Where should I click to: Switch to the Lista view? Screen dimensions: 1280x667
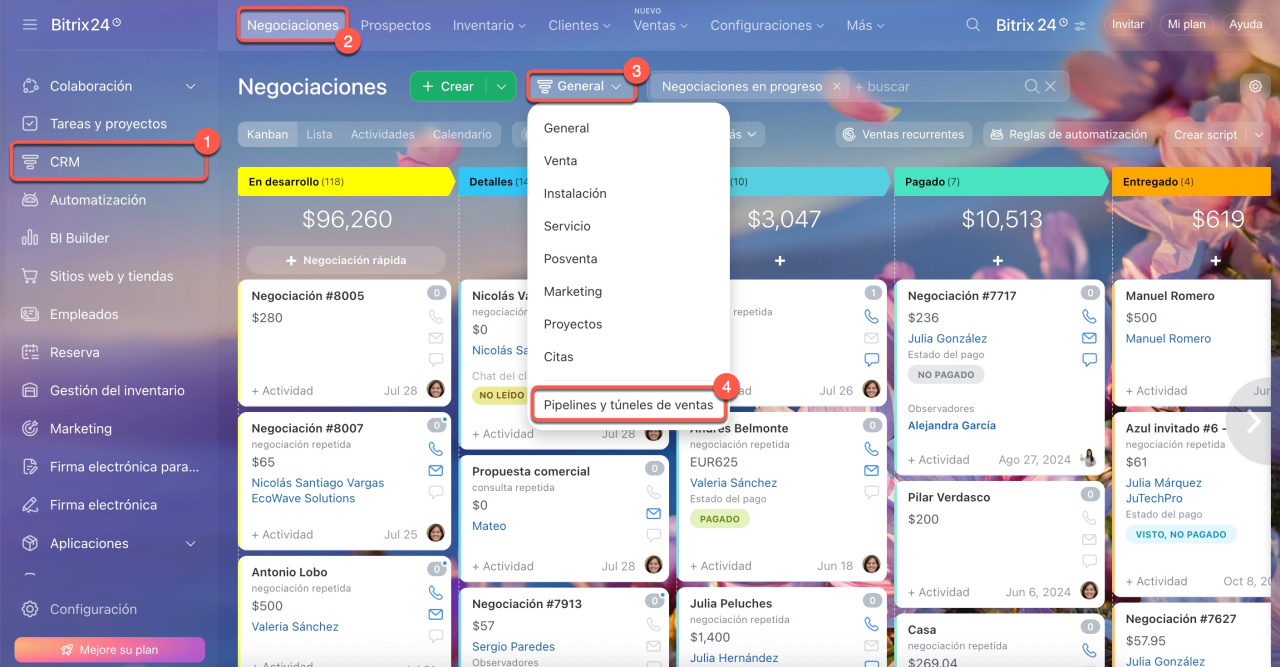(319, 134)
